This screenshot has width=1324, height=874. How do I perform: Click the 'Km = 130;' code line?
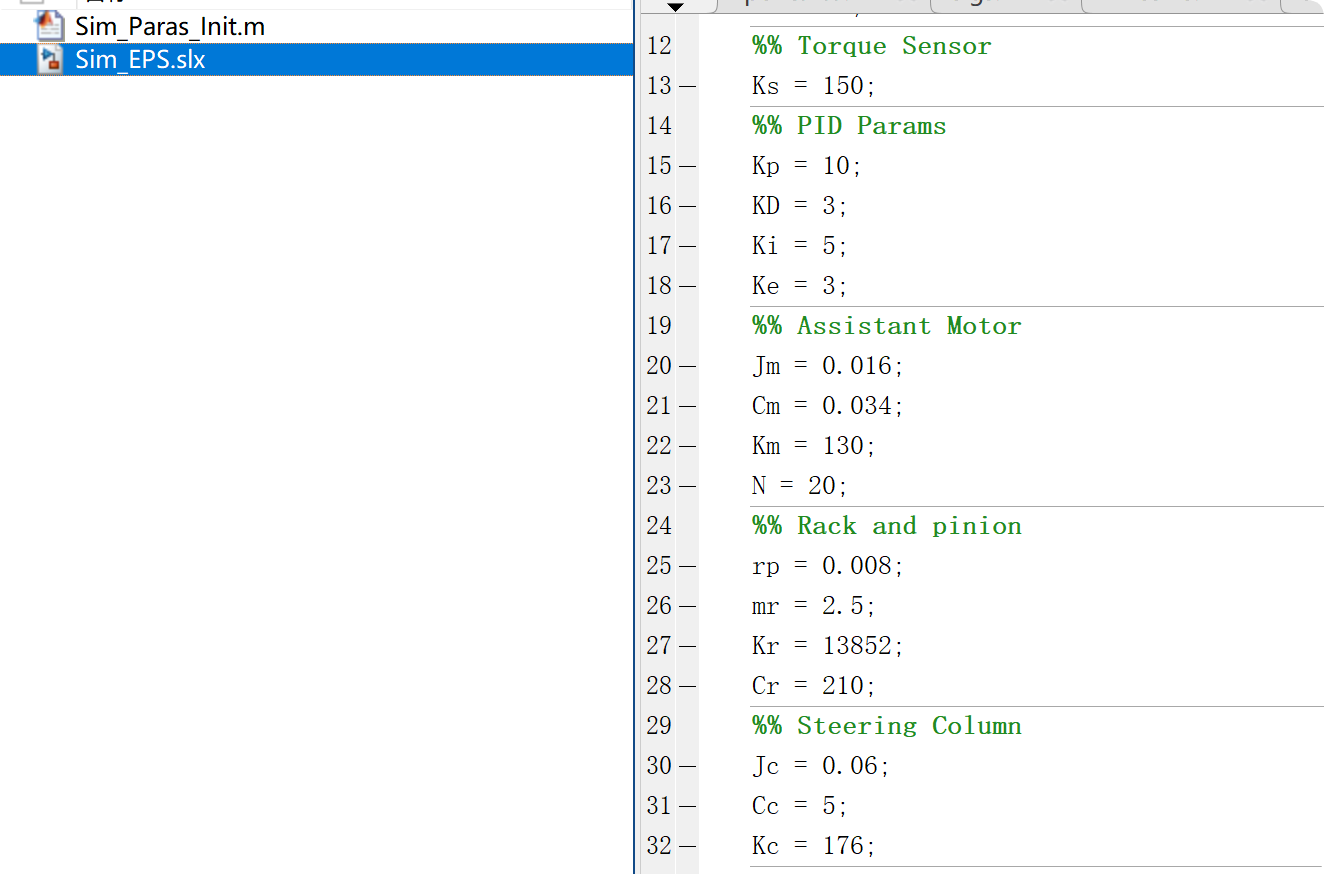pyautogui.click(x=814, y=446)
